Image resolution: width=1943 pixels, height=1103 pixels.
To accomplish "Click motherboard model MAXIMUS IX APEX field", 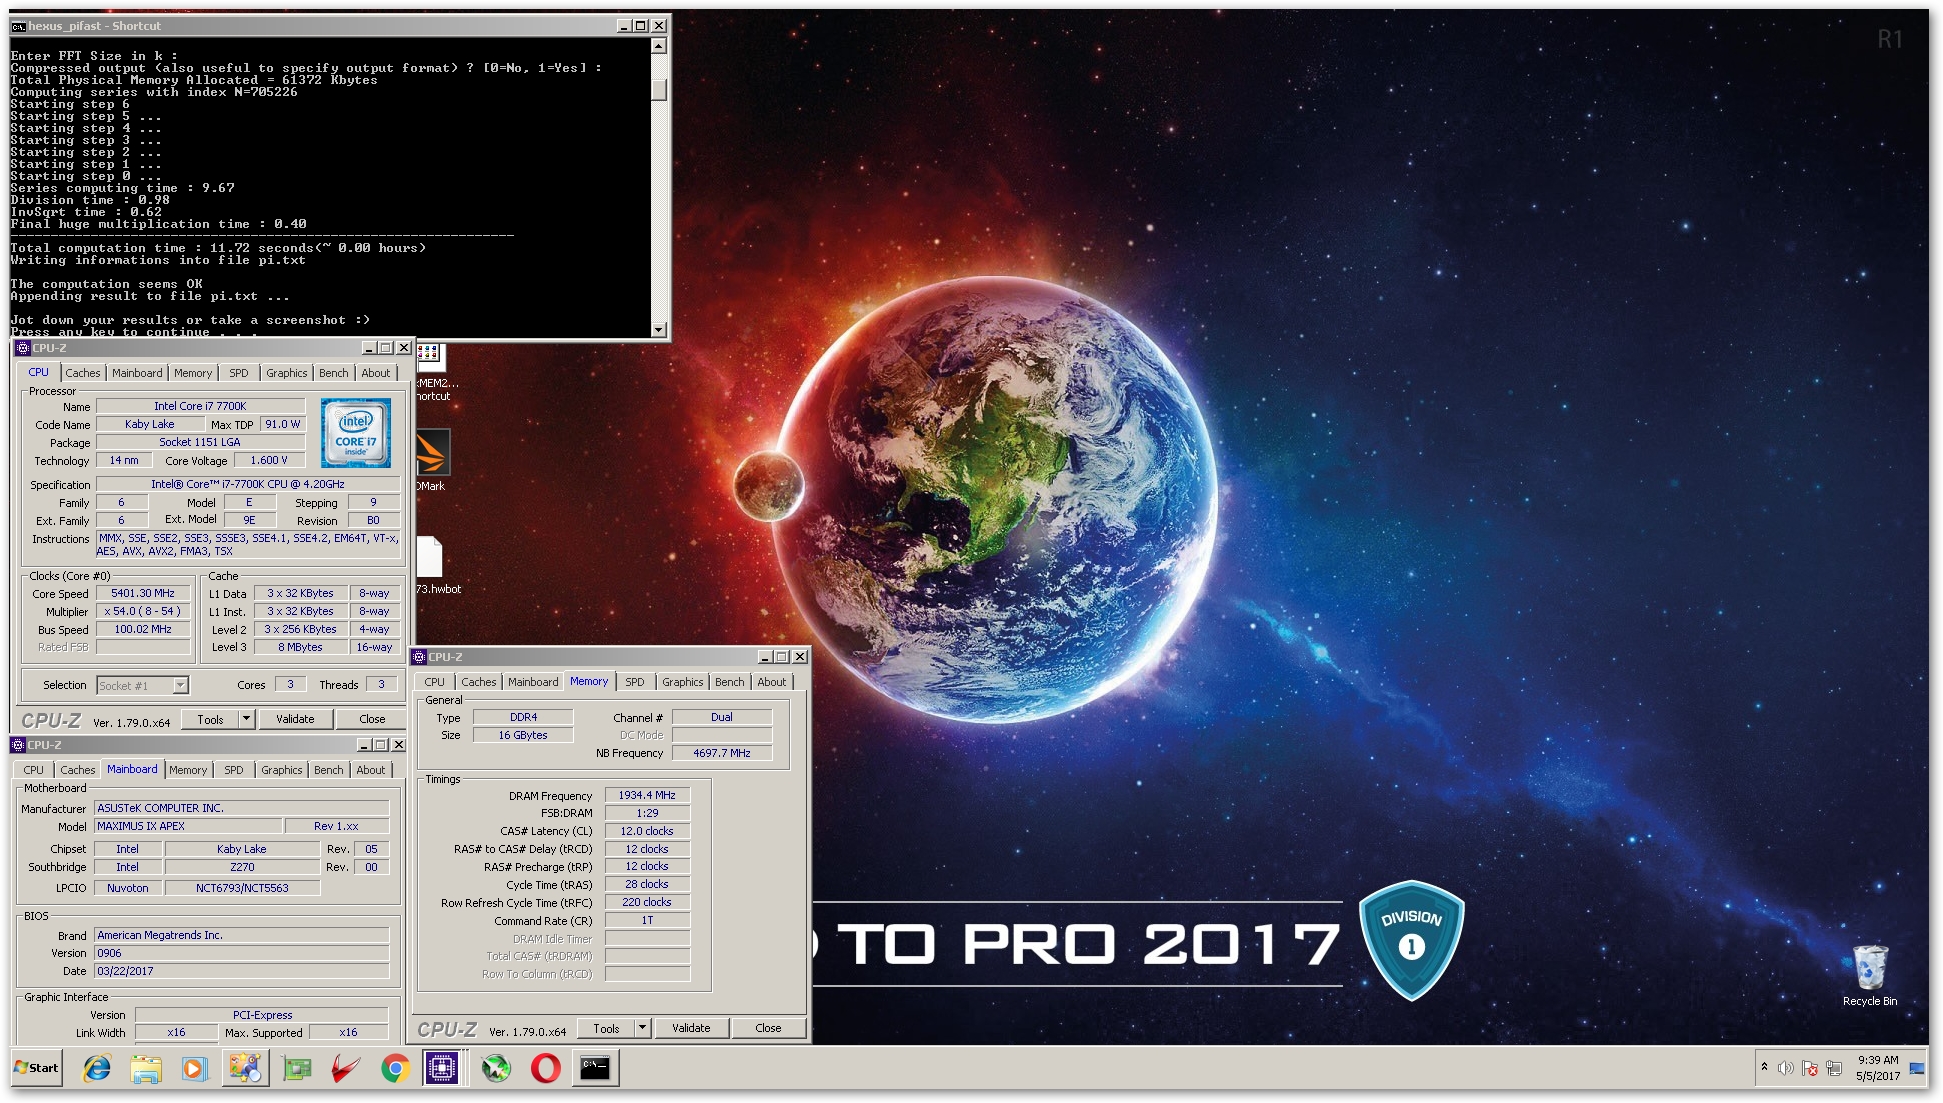I will pyautogui.click(x=189, y=826).
